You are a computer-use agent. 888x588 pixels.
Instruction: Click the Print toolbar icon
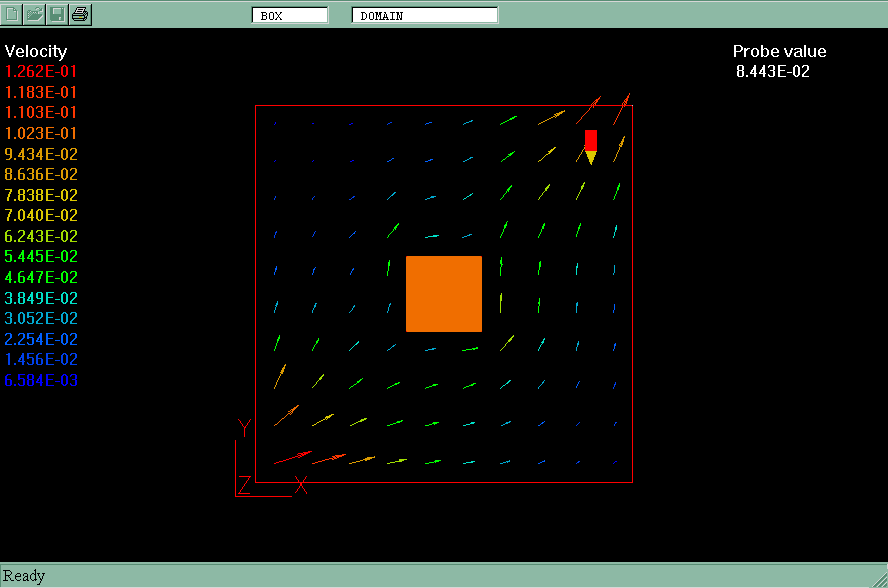pyautogui.click(x=80, y=14)
